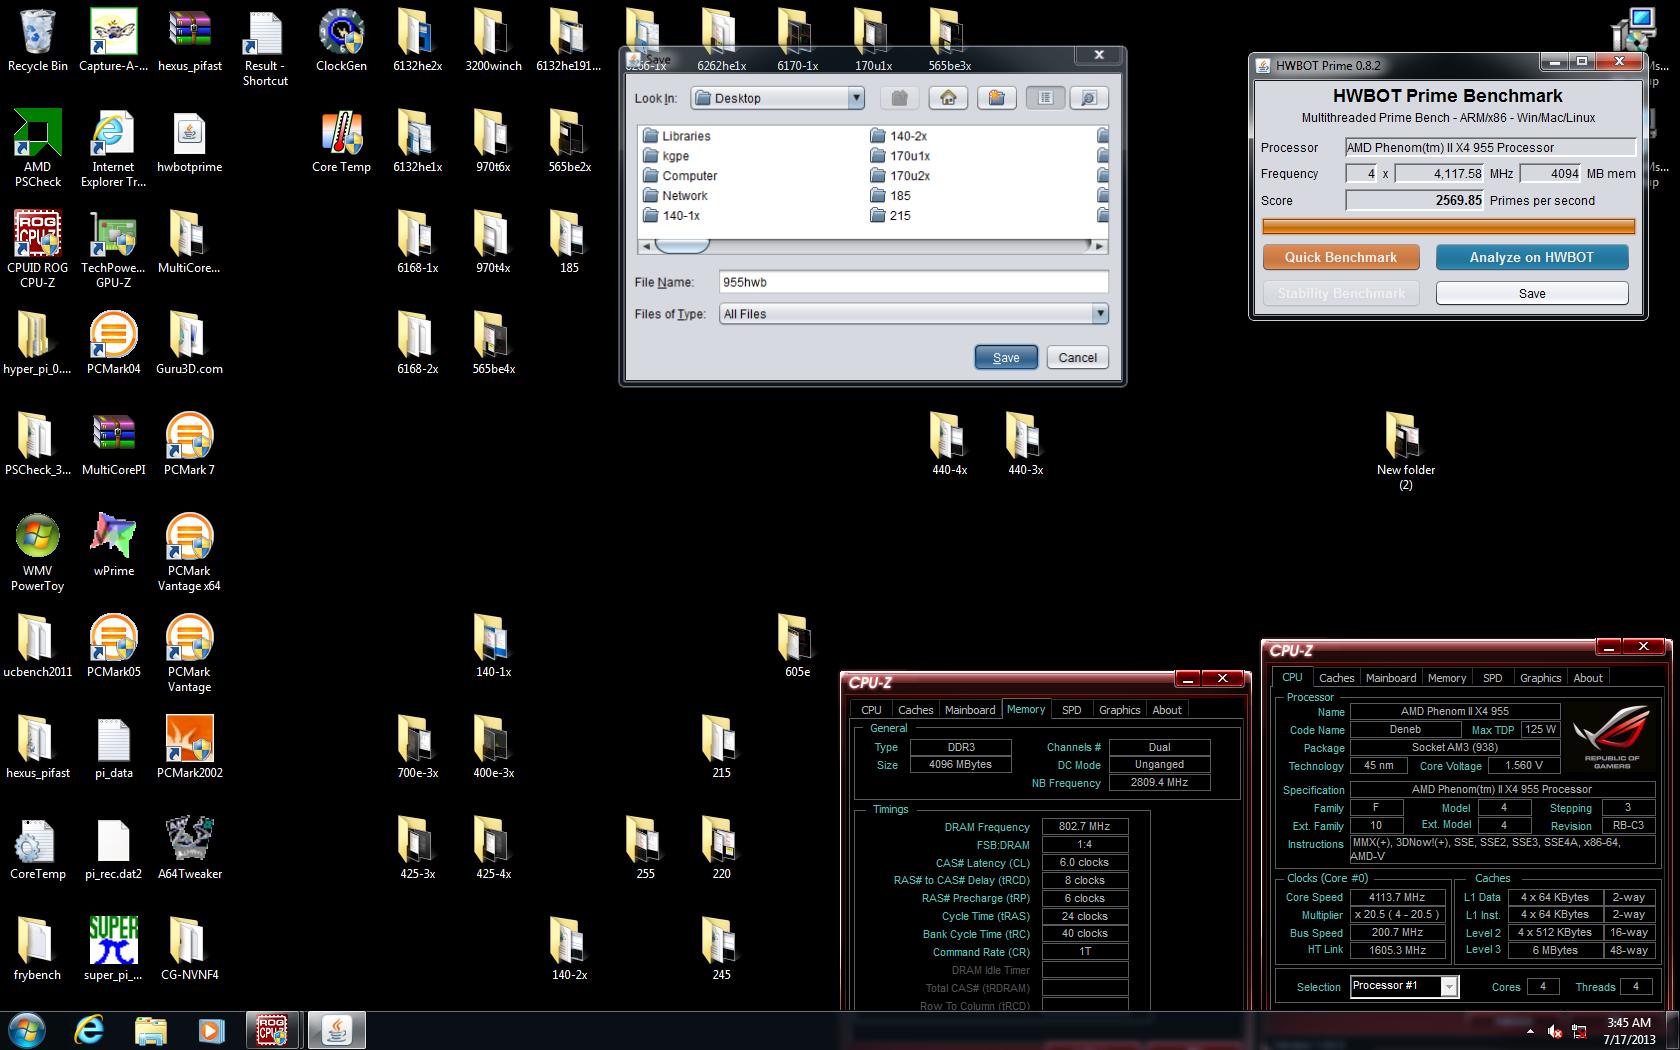Switch Save dialog to Details view

pos(1089,98)
